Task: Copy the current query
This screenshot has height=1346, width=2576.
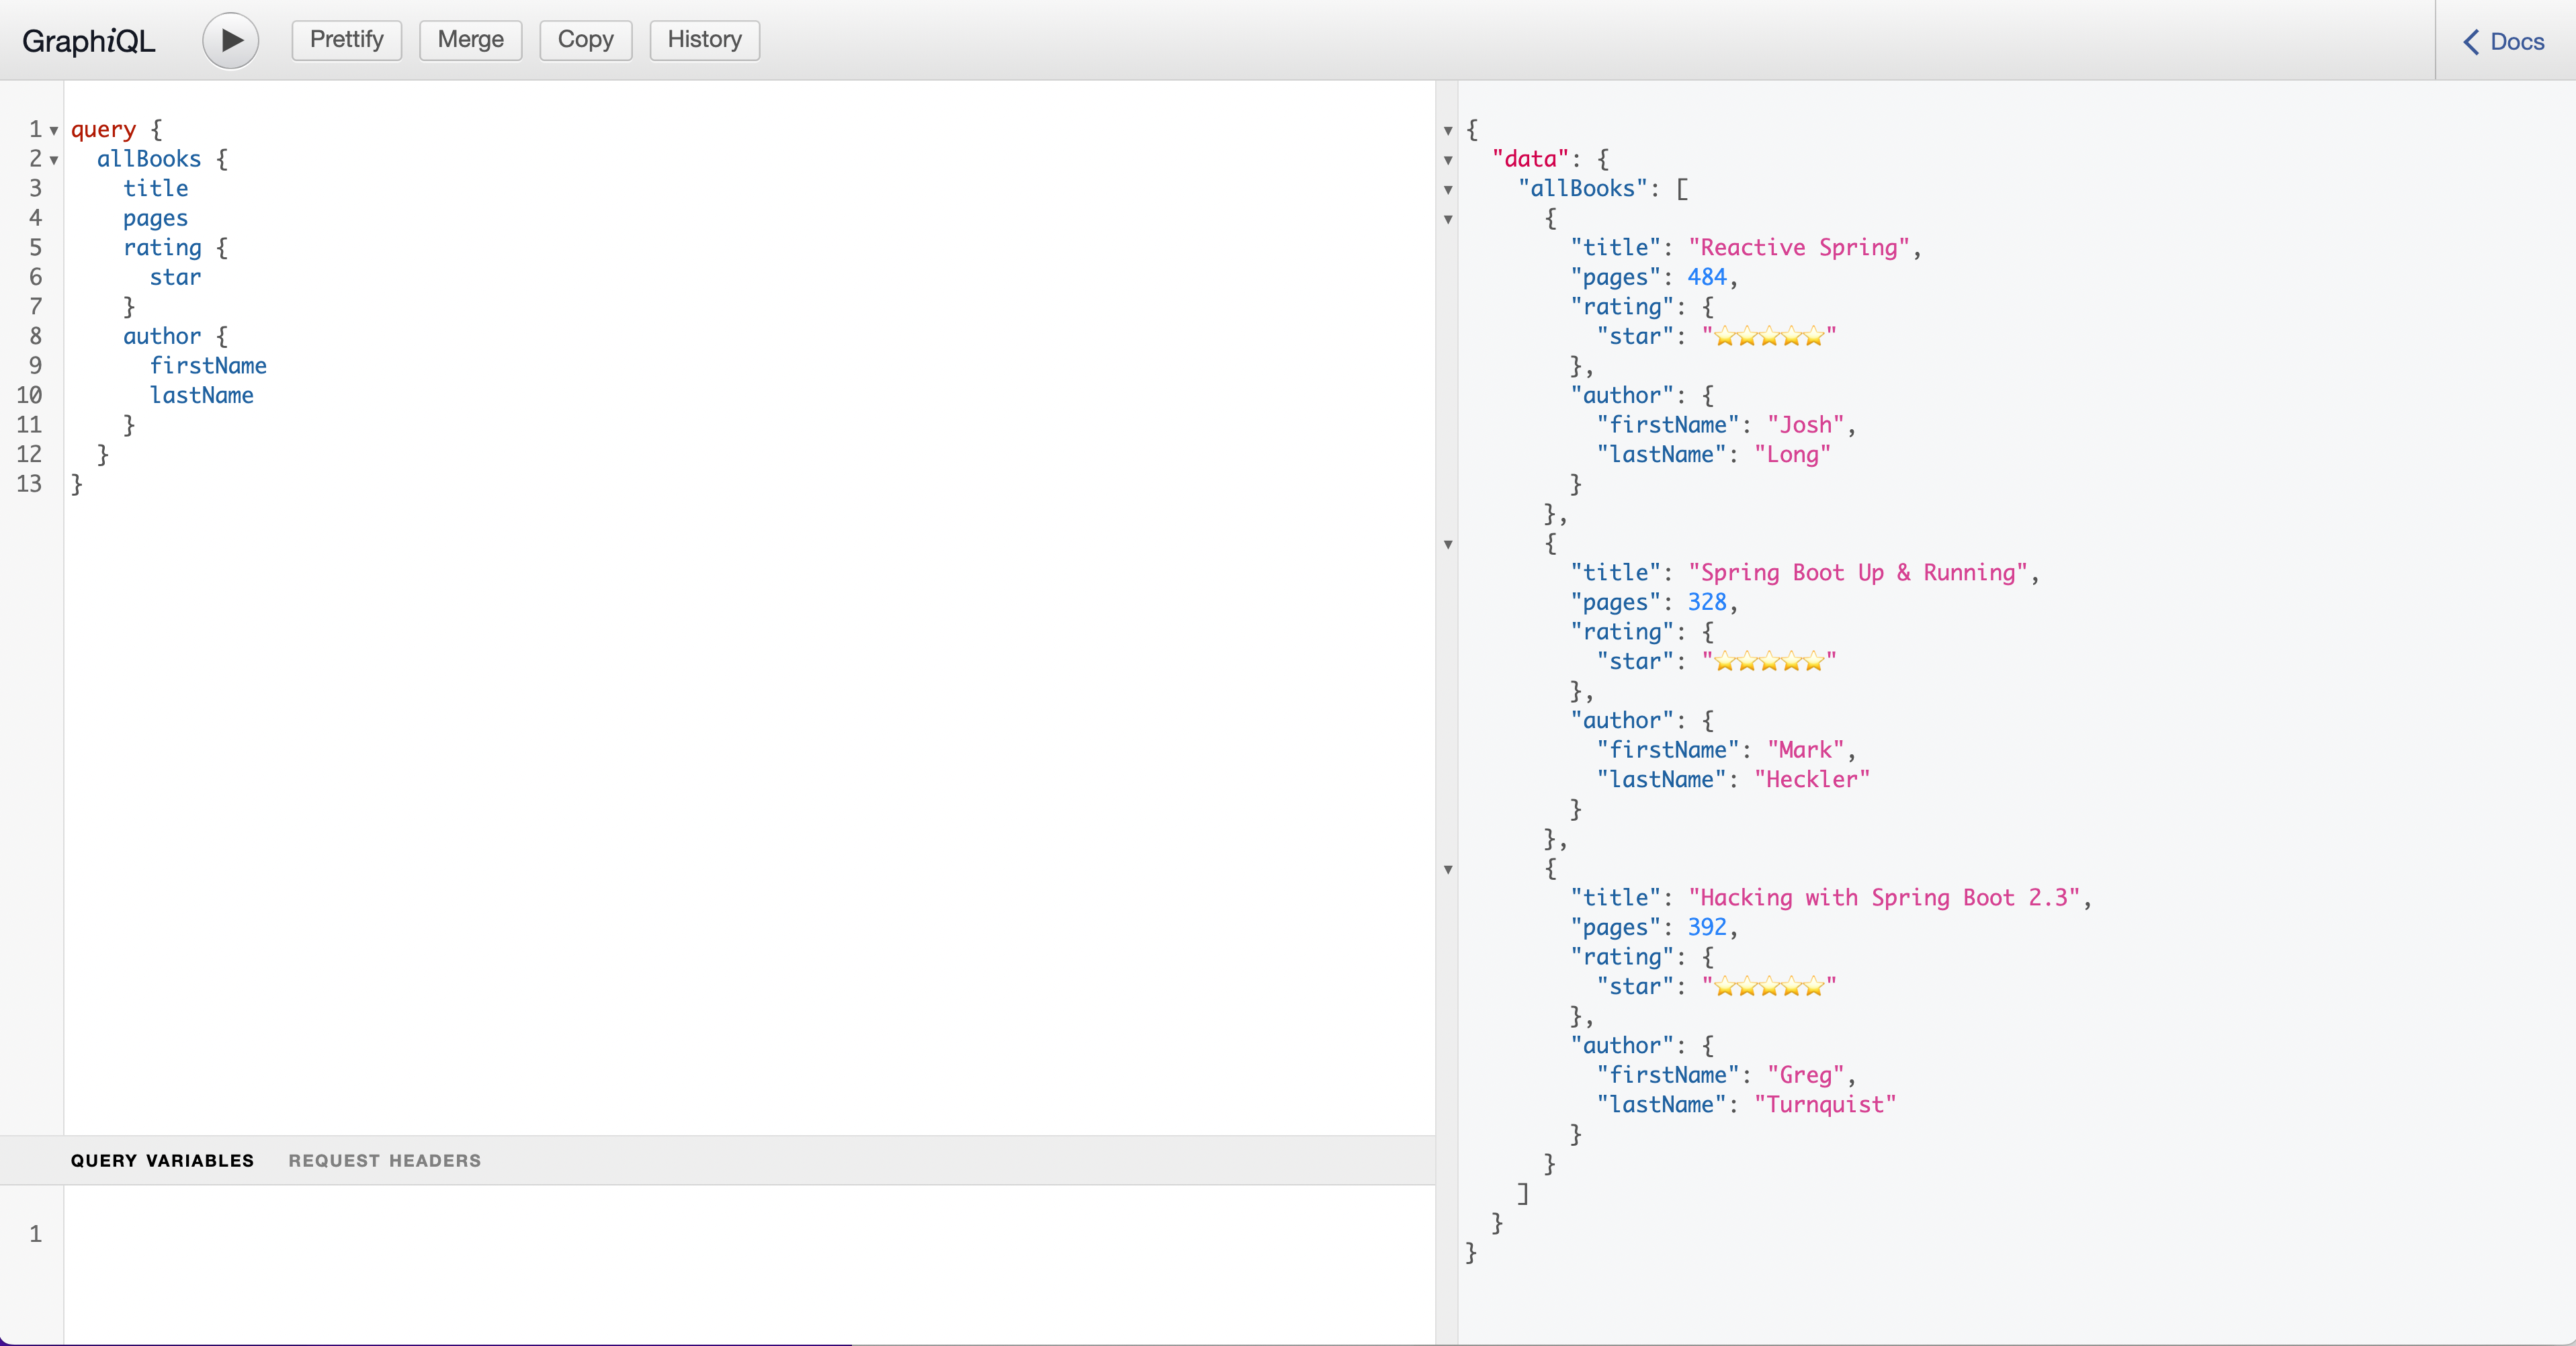Action: (585, 40)
